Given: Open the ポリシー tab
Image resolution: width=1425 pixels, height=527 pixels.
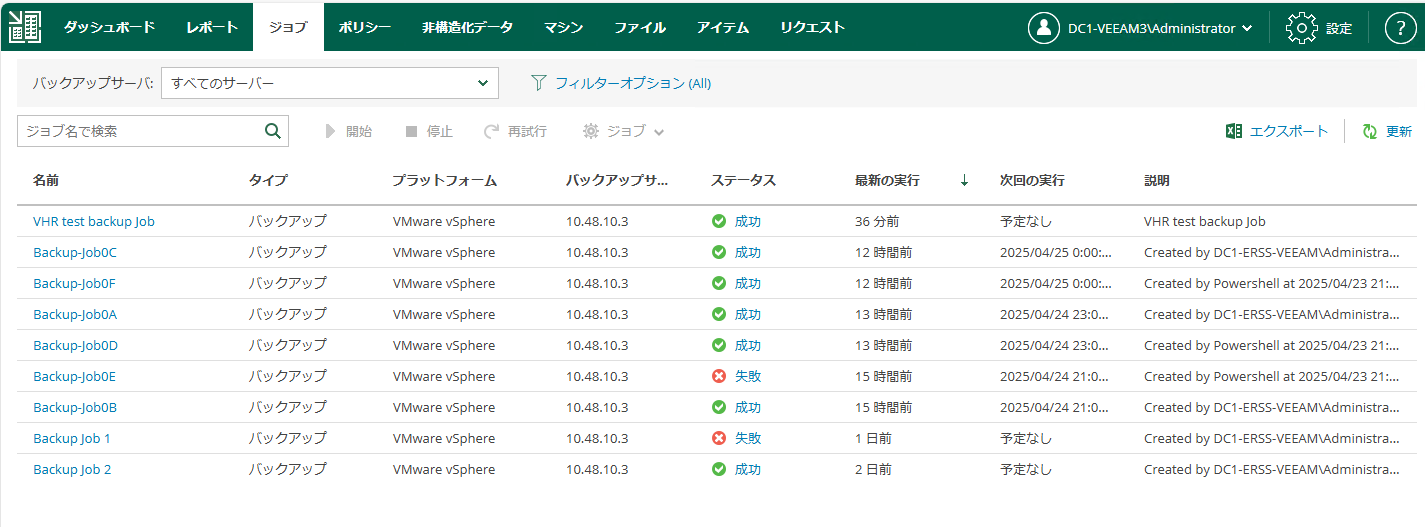Looking at the screenshot, I should 365,27.
